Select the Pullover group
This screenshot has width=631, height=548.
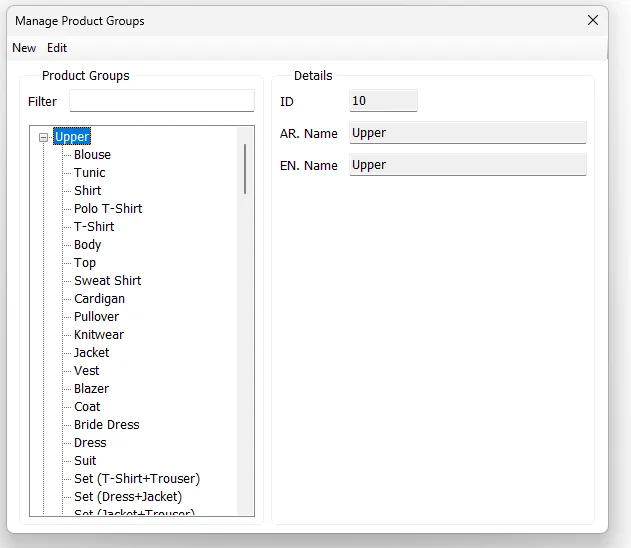pos(96,317)
